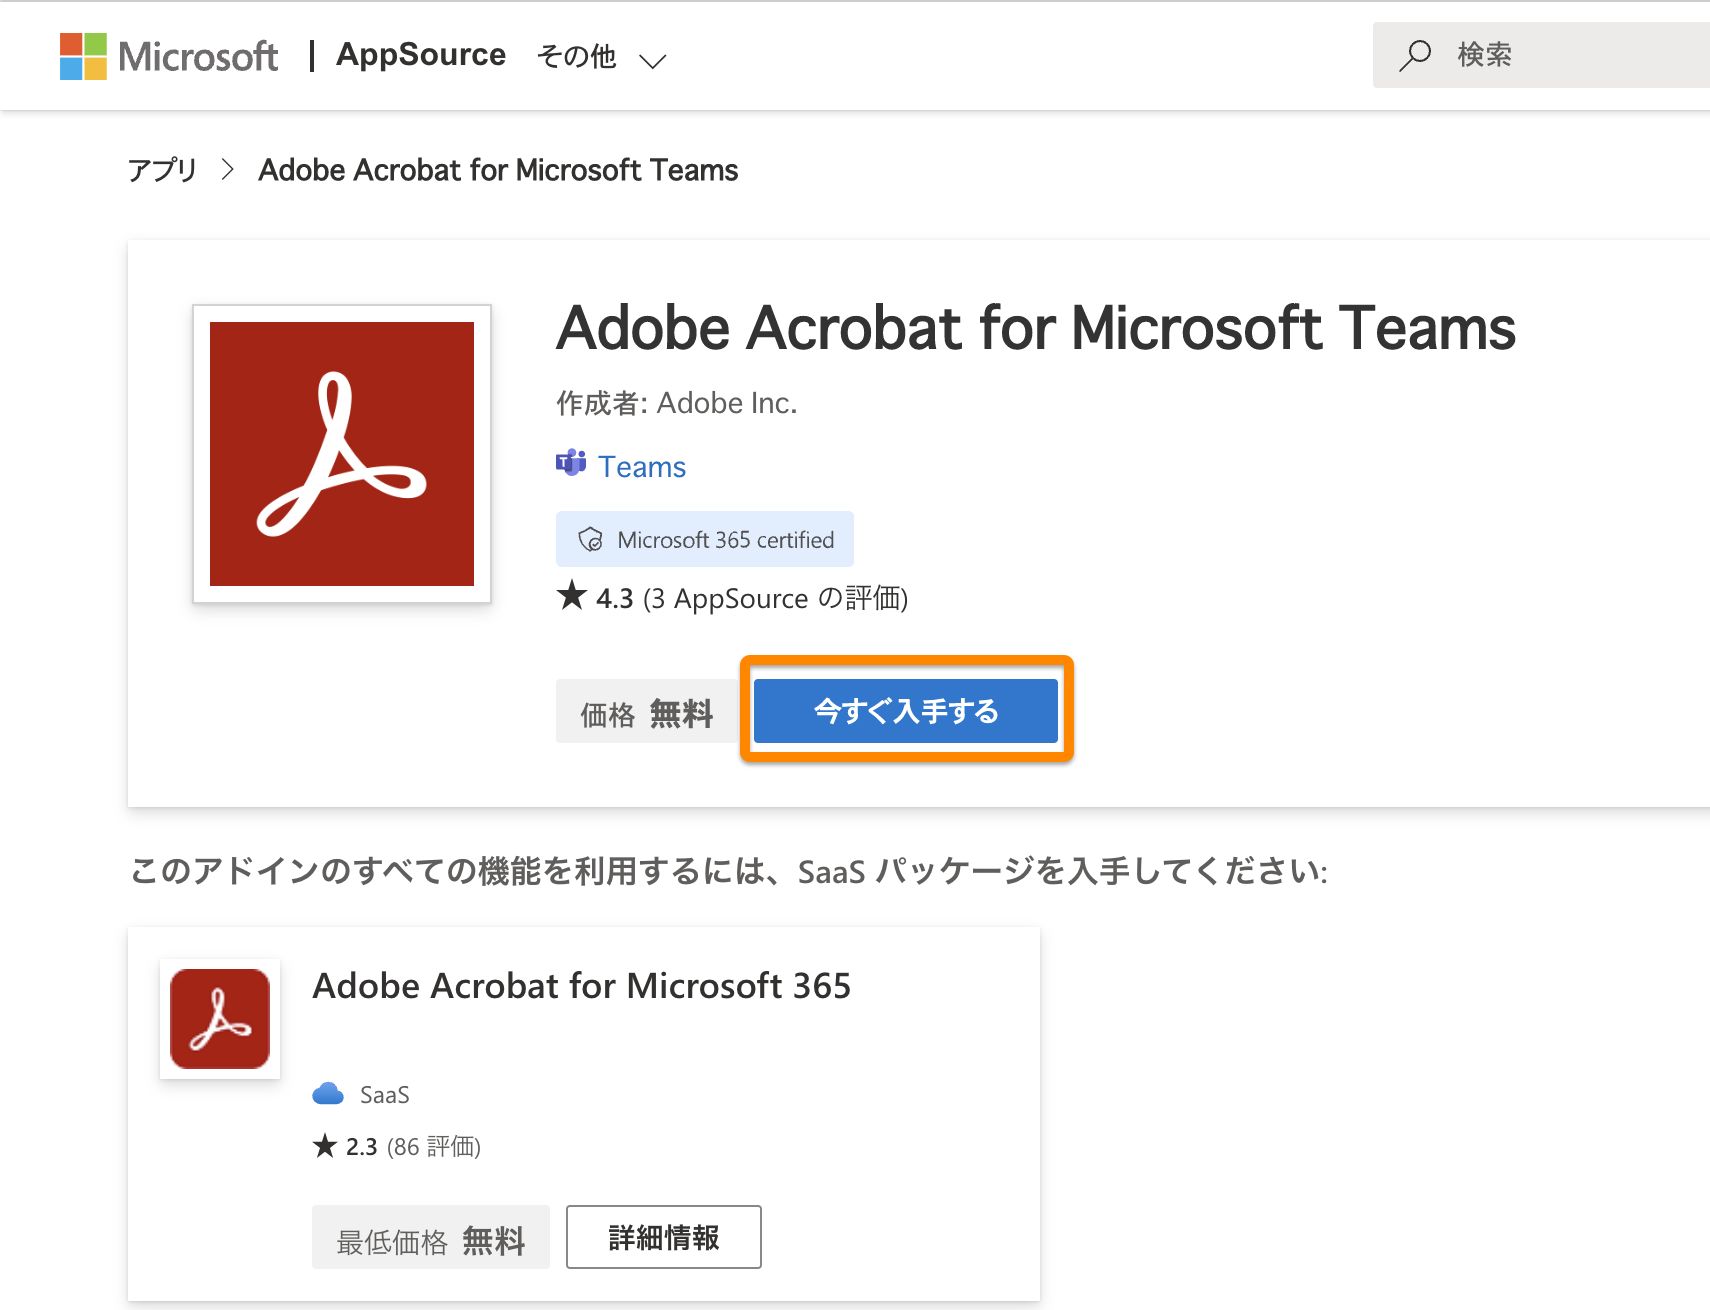1710x1310 pixels.
Task: Open the 3 AppSource の評価 reviews
Action: point(775,598)
